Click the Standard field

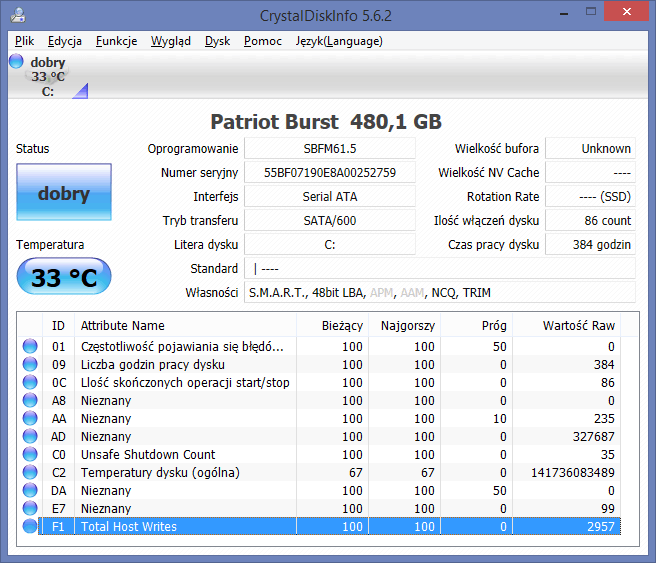pyautogui.click(x=440, y=269)
